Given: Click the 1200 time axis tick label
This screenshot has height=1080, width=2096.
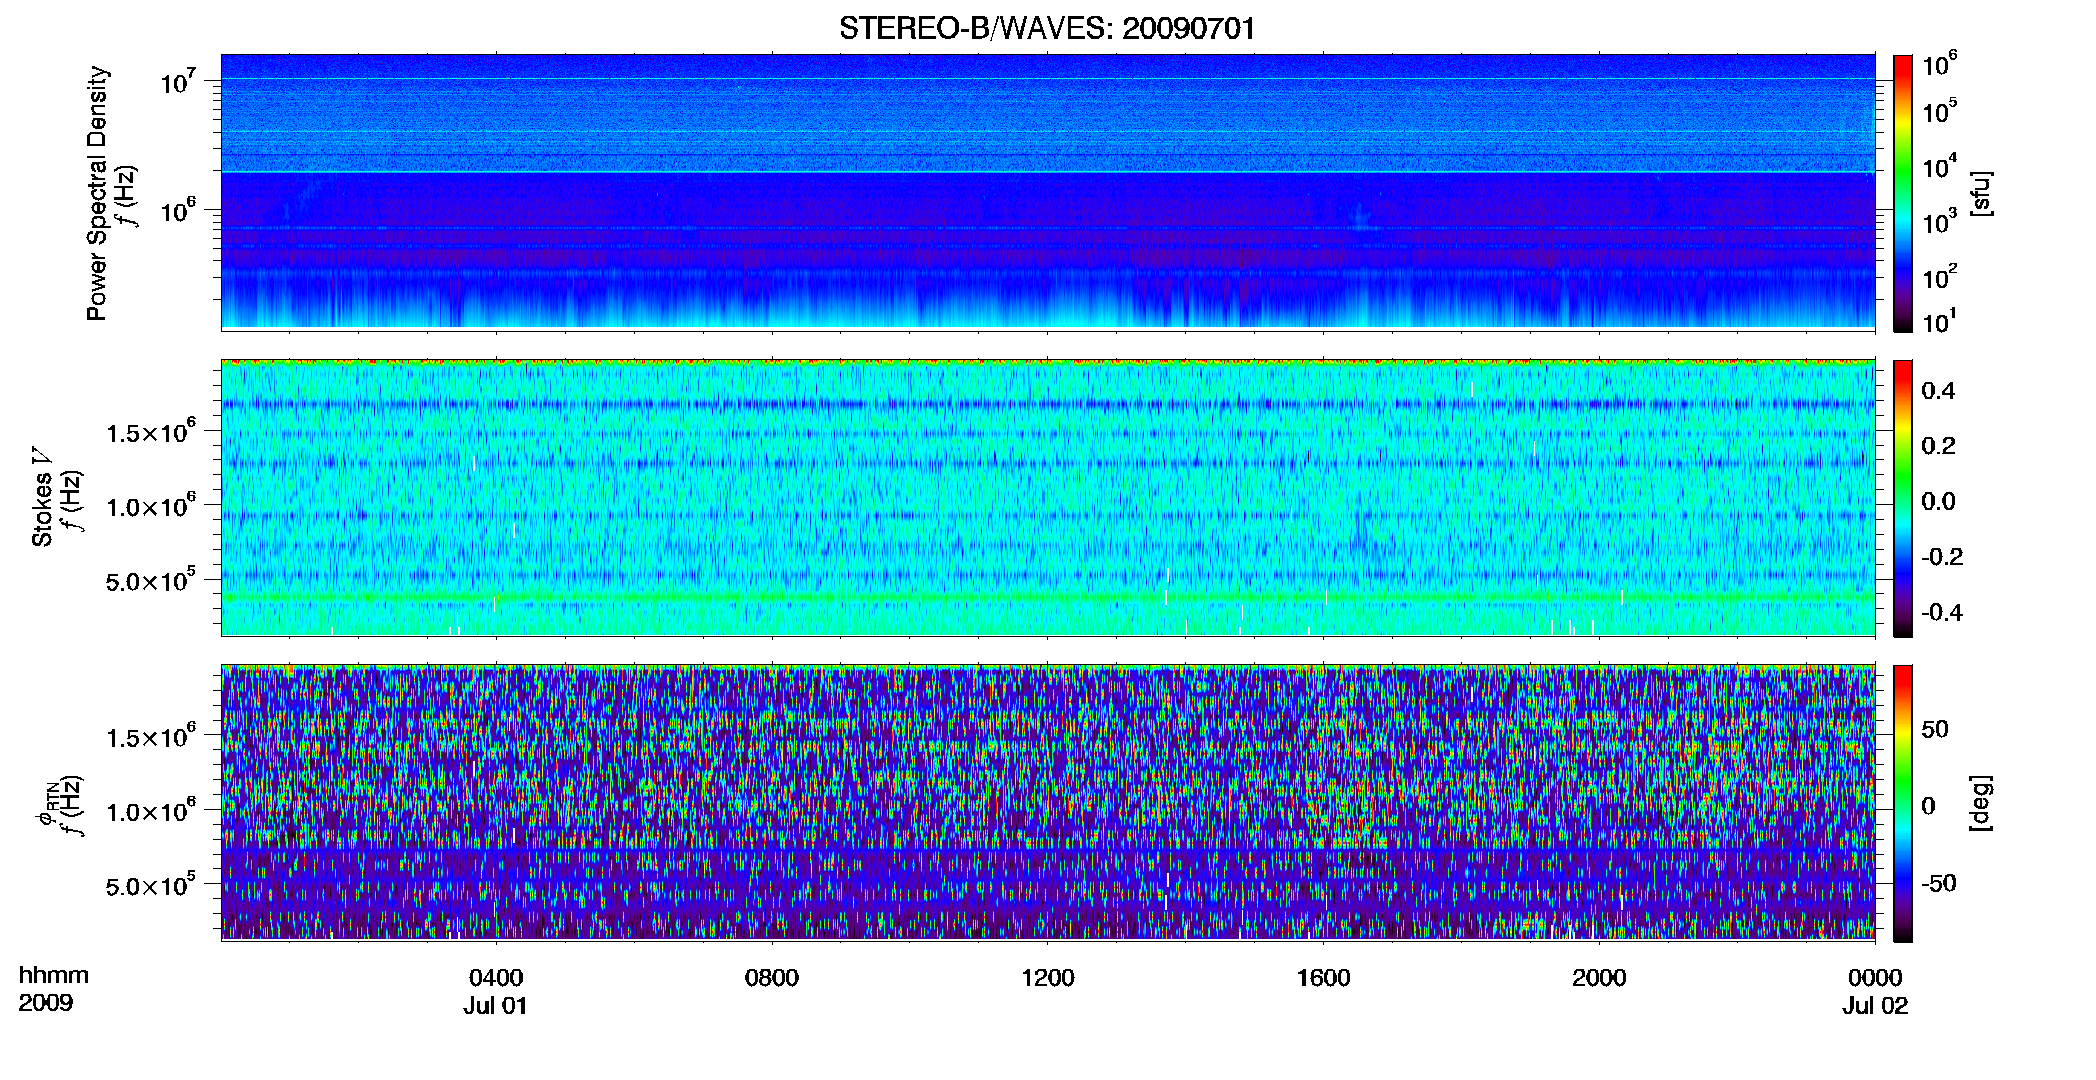Looking at the screenshot, I should (x=1048, y=978).
